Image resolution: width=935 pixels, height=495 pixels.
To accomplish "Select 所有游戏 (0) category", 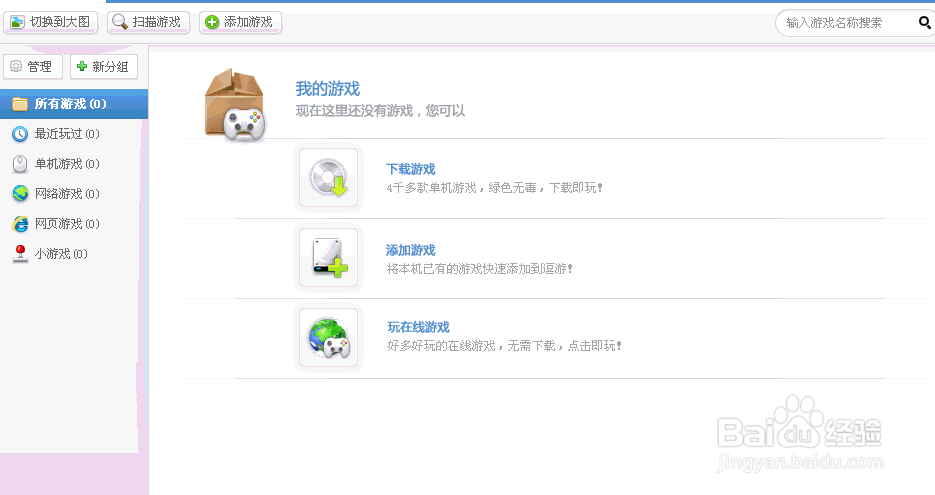I will 74,104.
